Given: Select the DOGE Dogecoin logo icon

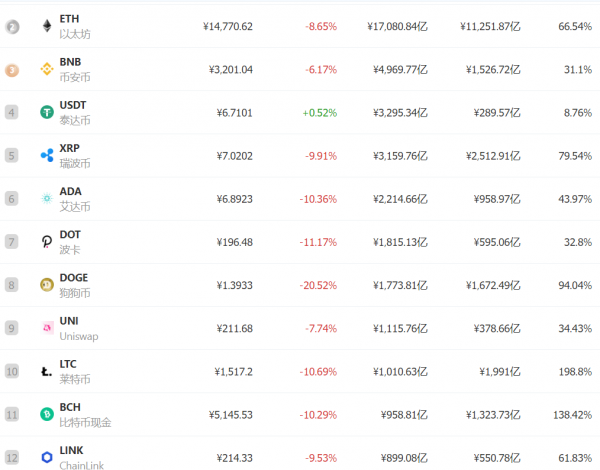Looking at the screenshot, I should pos(46,284).
